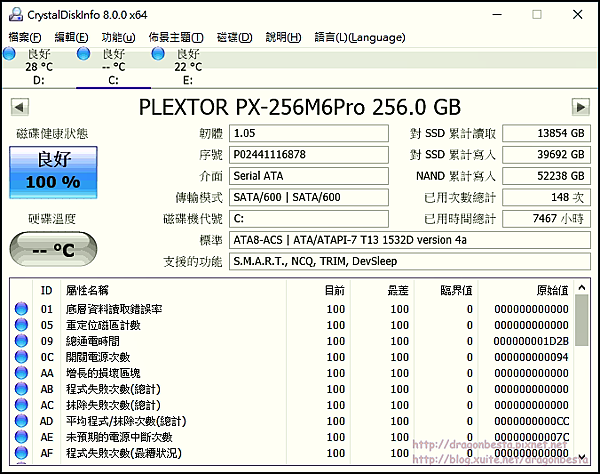Screen dimensions: 600x474
Task: Click the attribute list scroll up arrow
Action: click(x=582, y=288)
